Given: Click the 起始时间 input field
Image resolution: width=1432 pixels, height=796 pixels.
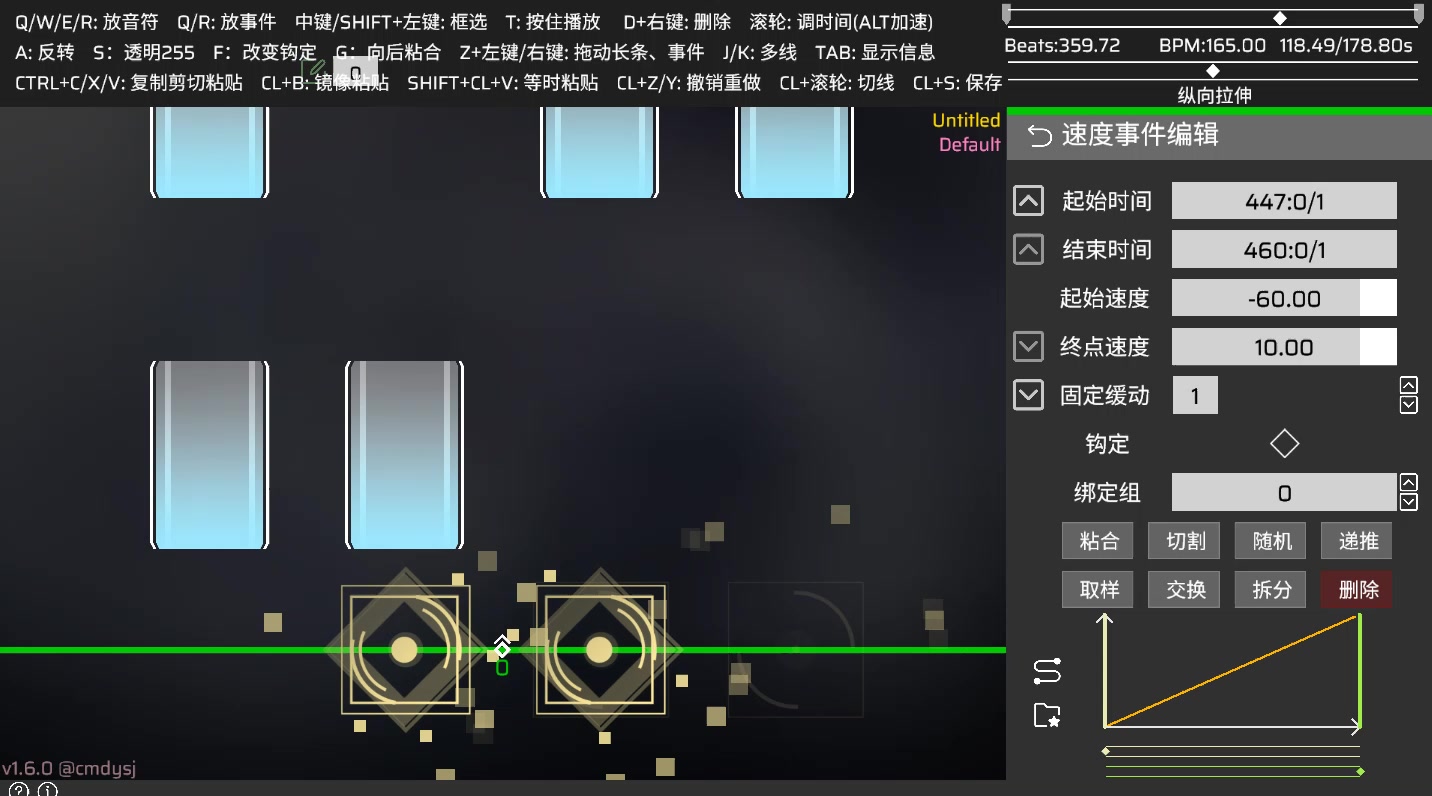Looking at the screenshot, I should tap(1284, 201).
